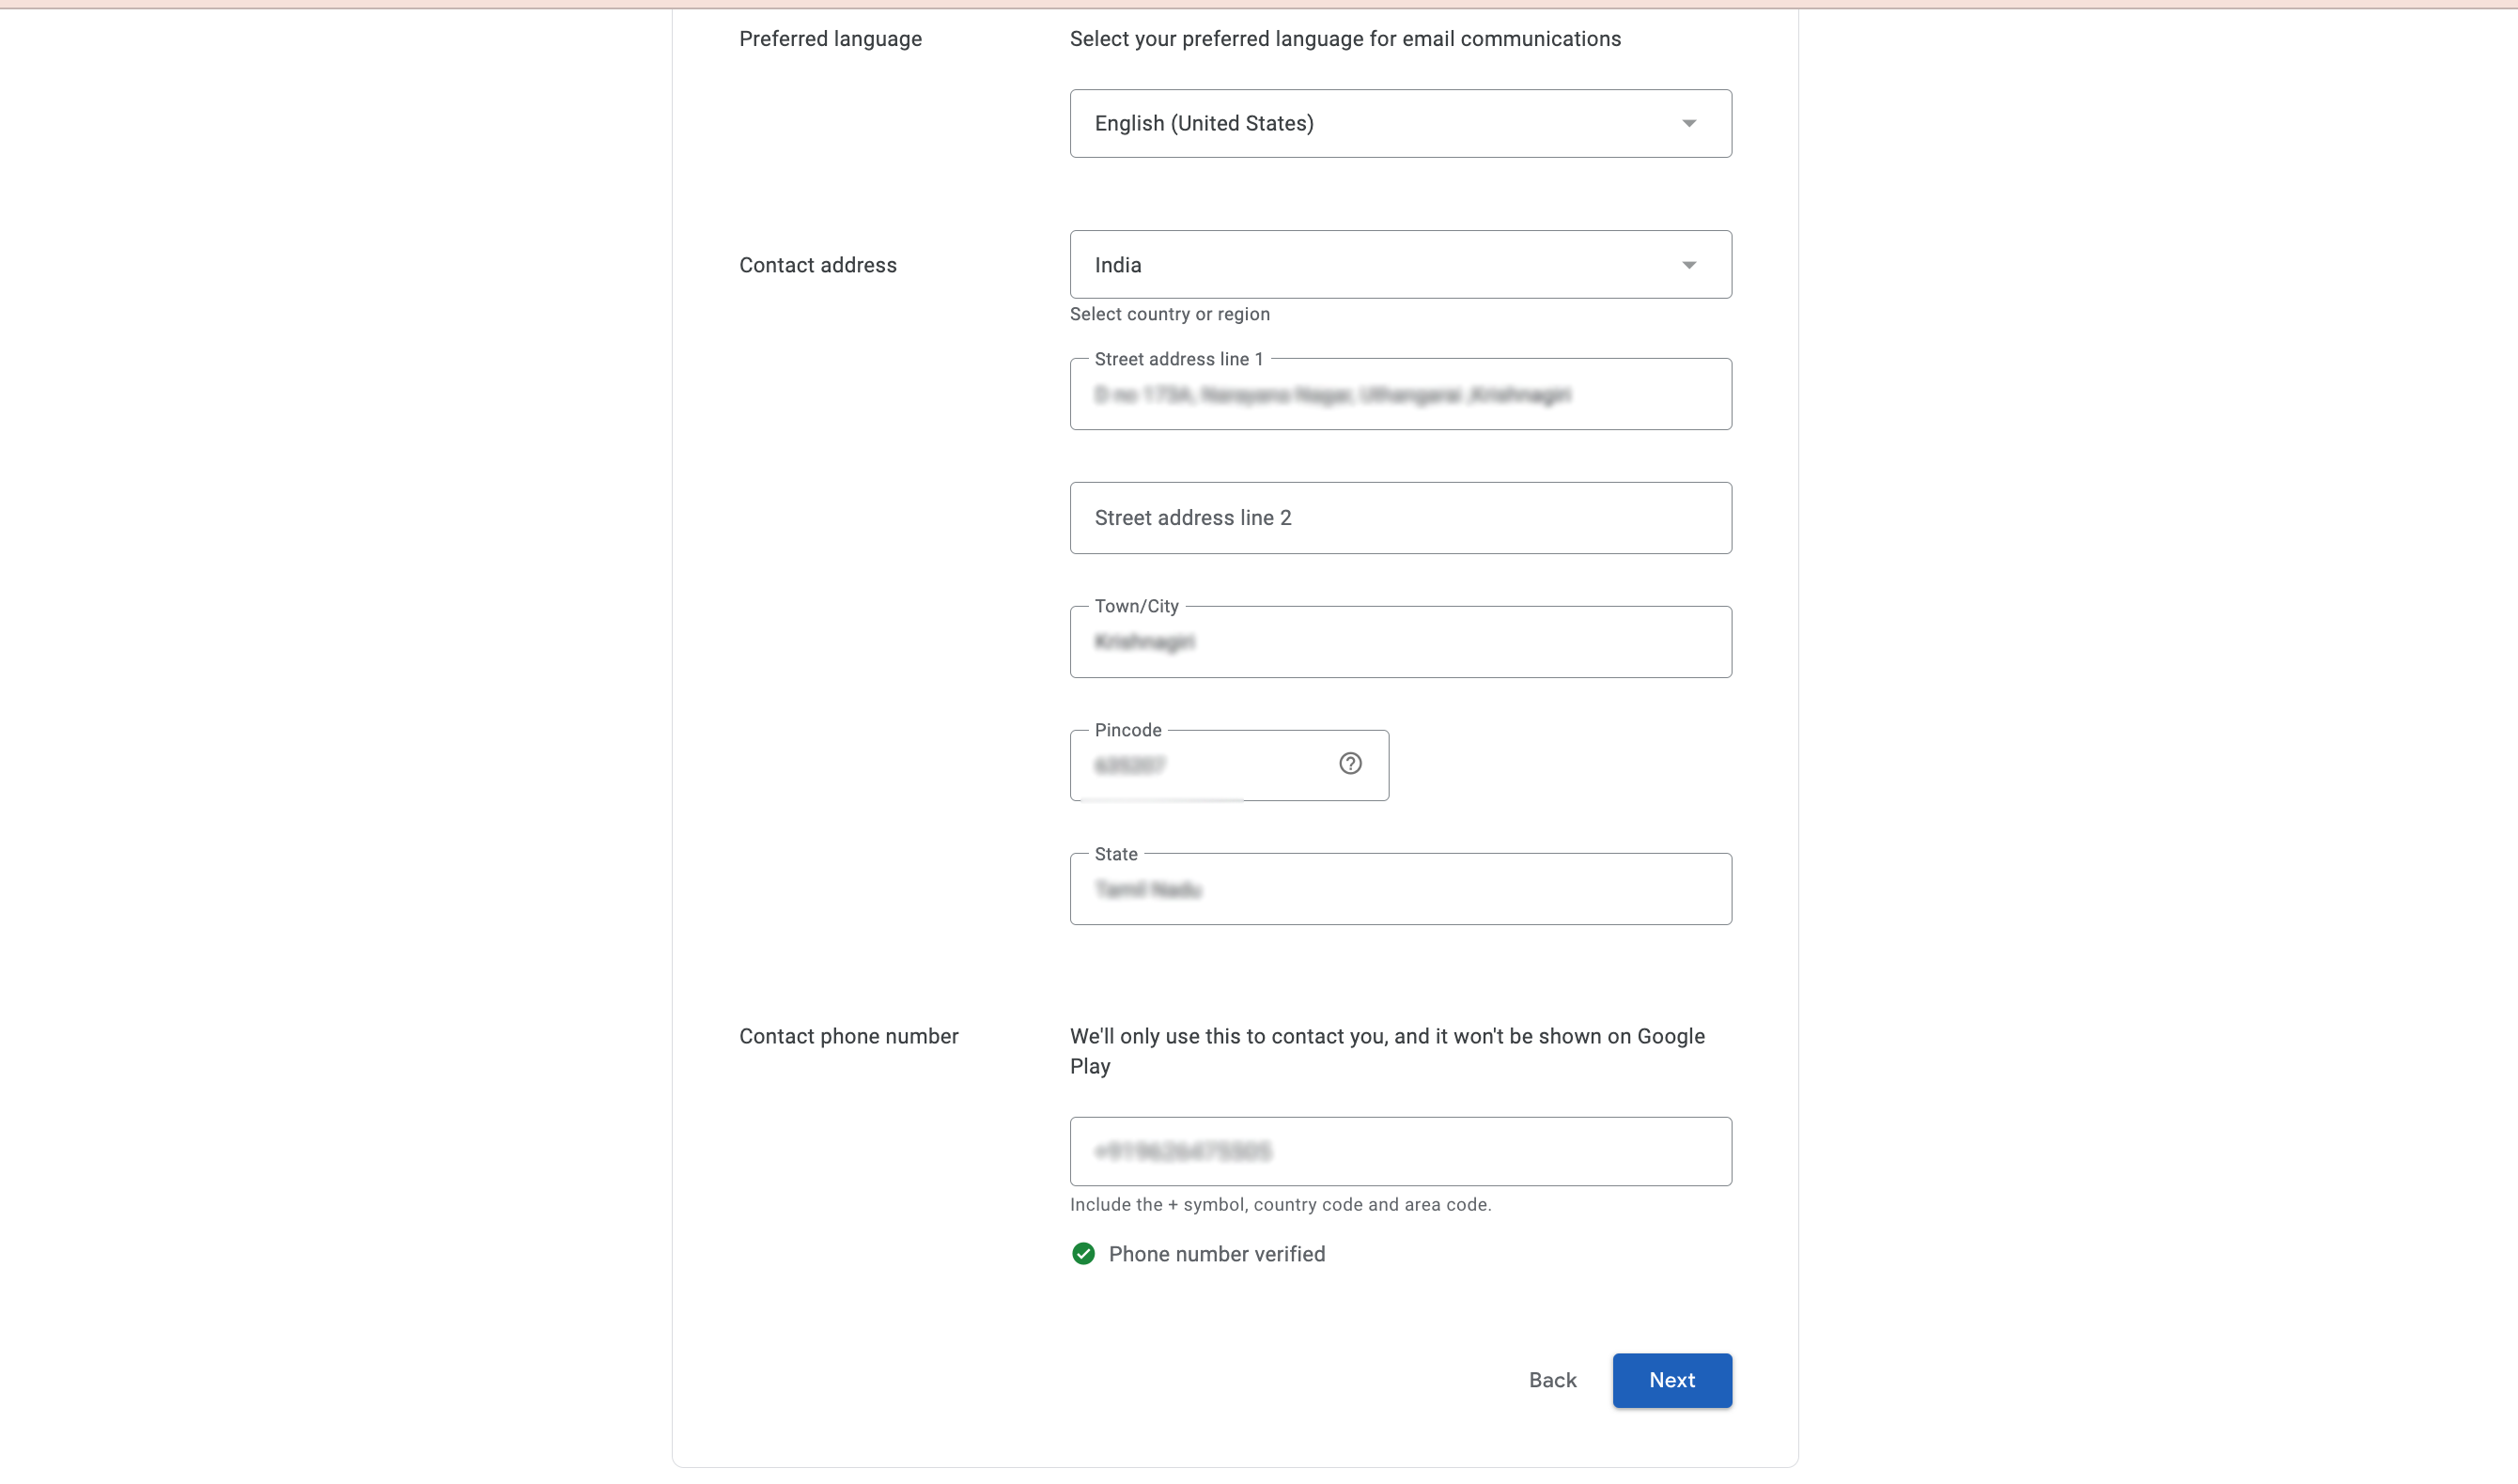The image size is (2518, 1484).
Task: Click the 'Preferred language' section label
Action: 830,39
